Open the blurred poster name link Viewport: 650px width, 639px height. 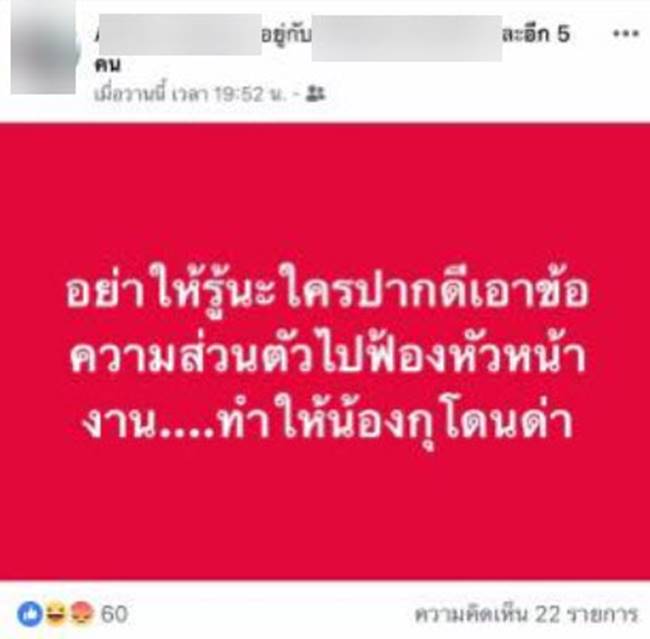(x=179, y=35)
